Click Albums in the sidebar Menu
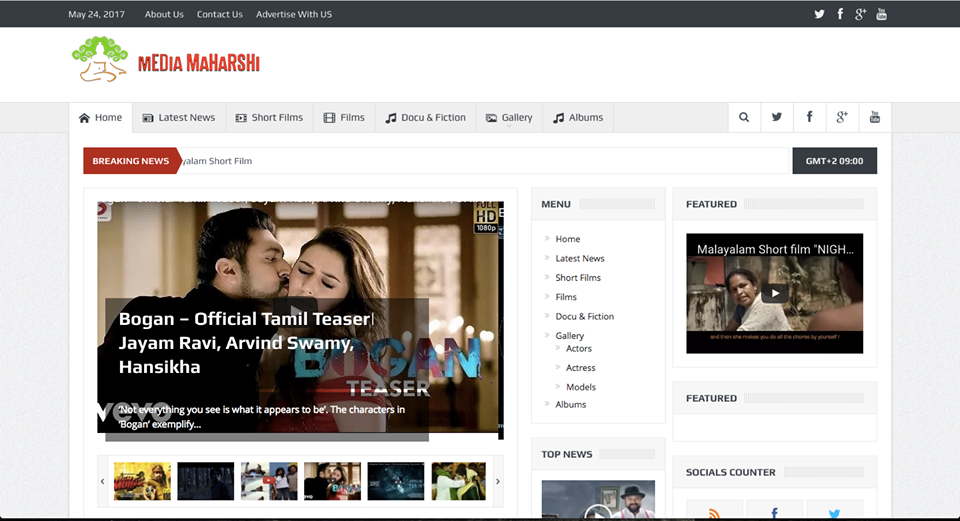Screen dimensions: 960x521 pyautogui.click(x=571, y=405)
